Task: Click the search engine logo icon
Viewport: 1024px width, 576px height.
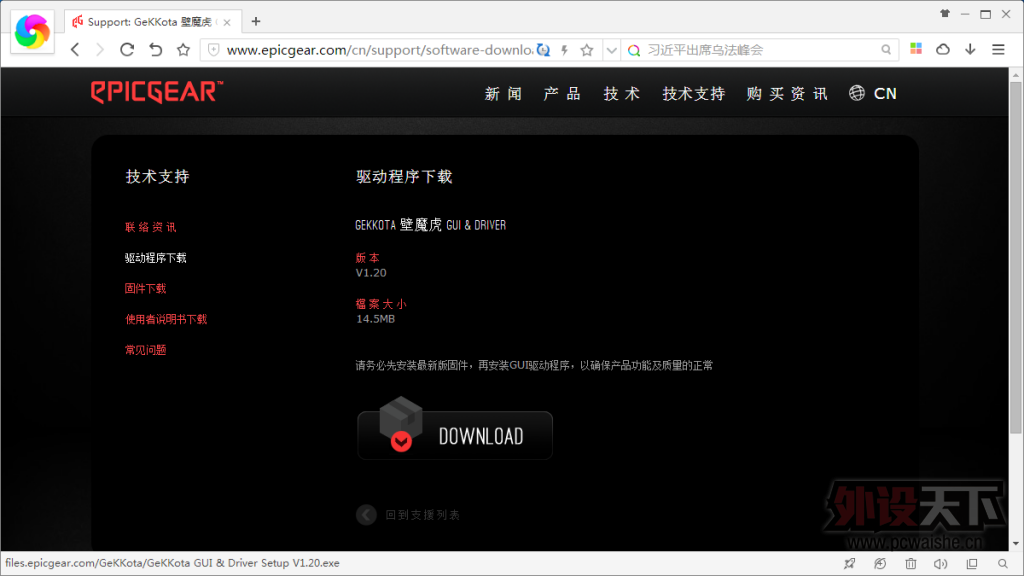Action: pos(633,50)
